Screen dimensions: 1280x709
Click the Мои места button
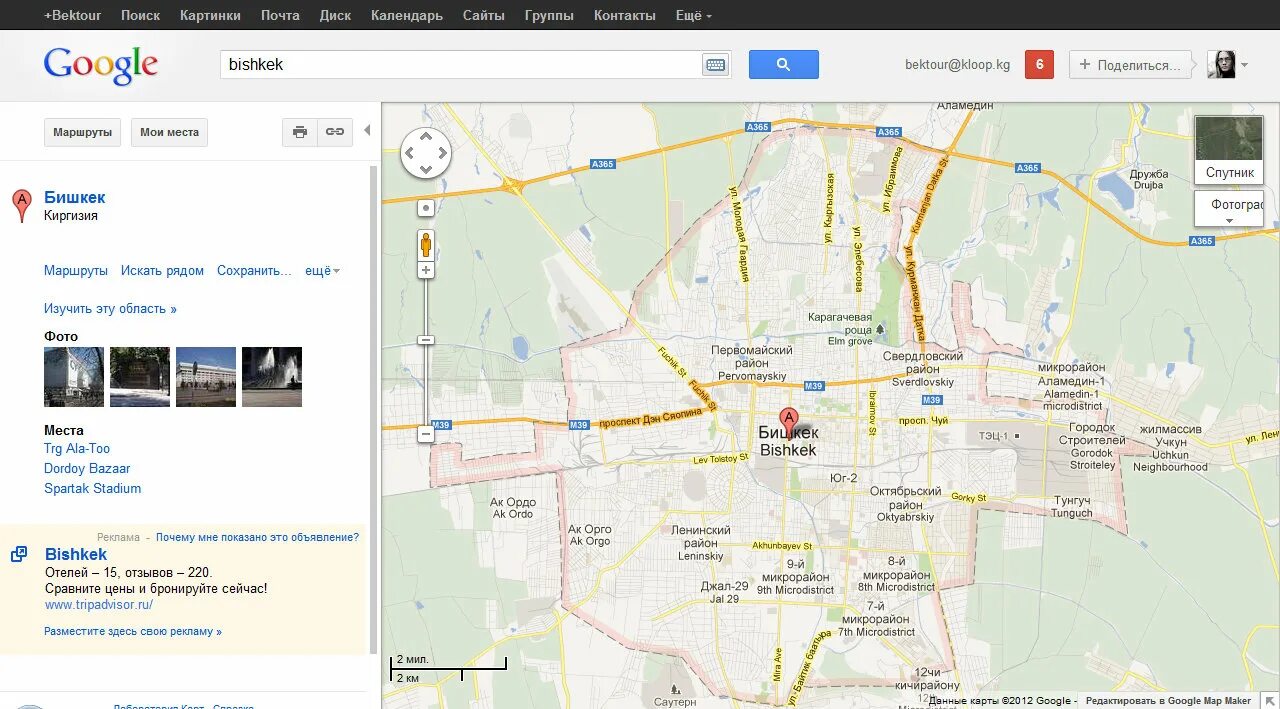pos(169,132)
